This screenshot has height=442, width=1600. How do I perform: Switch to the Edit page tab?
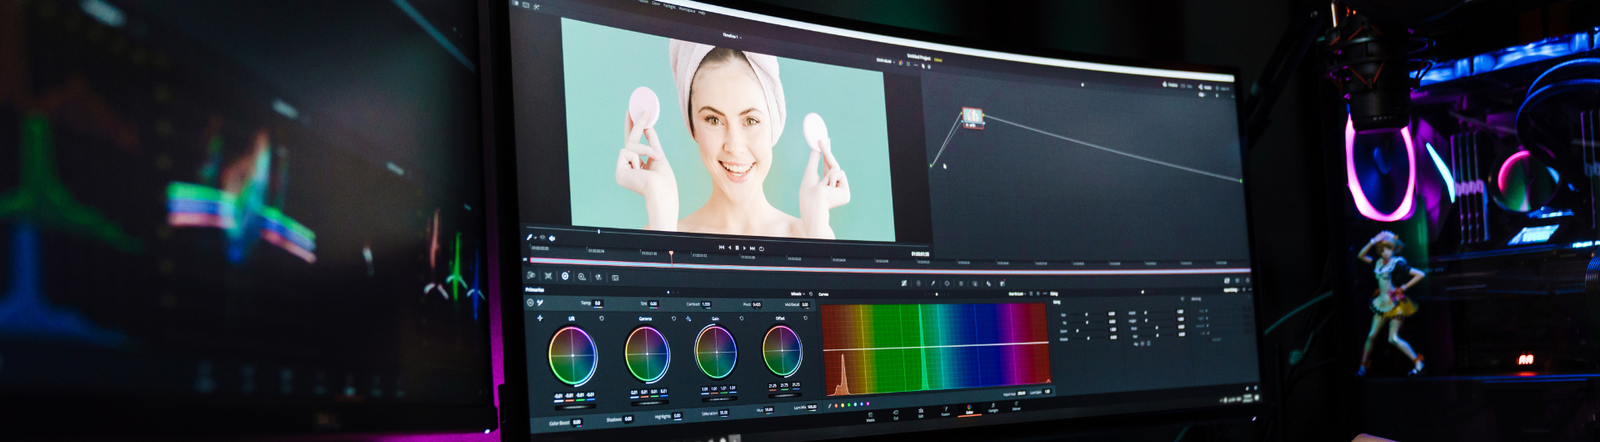point(921,413)
